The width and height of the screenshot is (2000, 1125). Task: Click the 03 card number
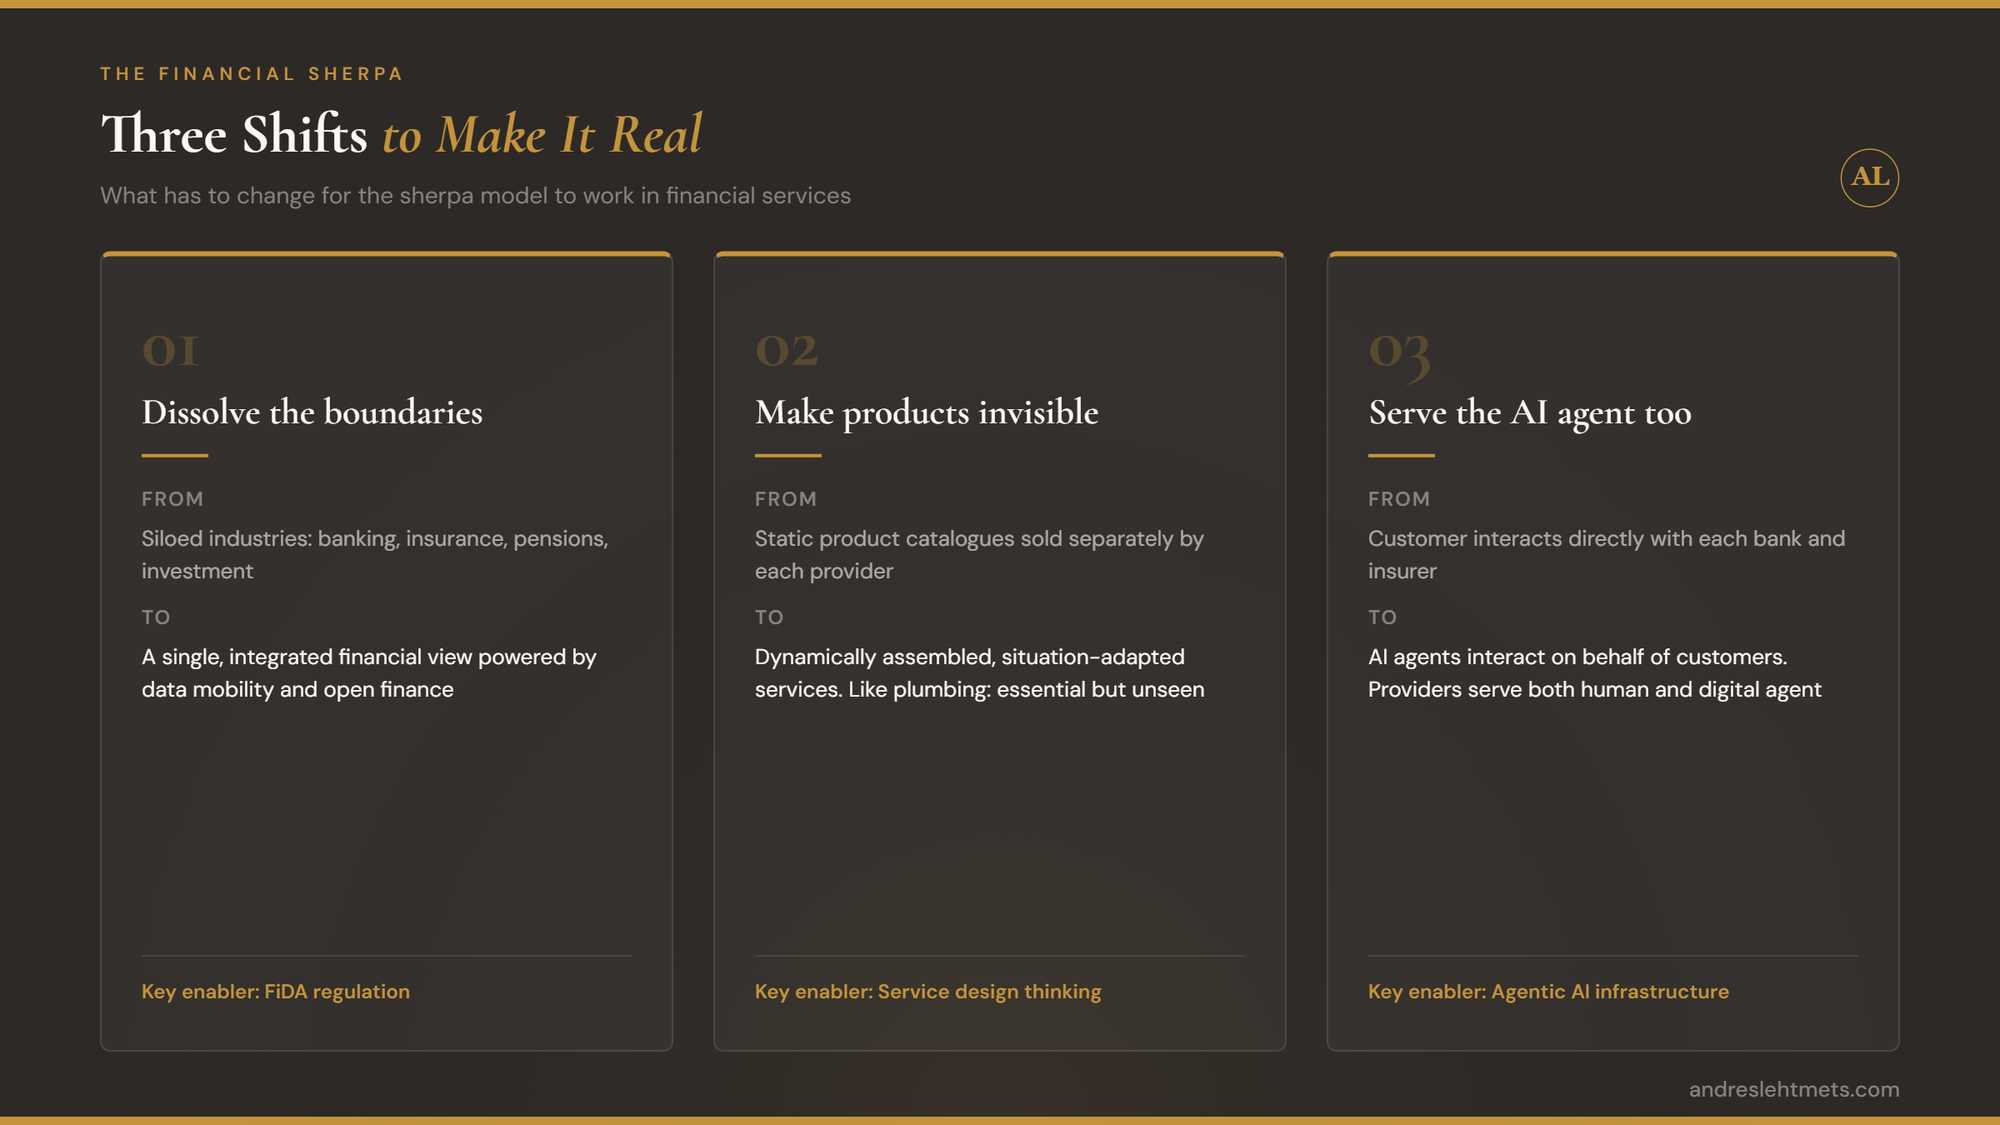tap(1399, 353)
